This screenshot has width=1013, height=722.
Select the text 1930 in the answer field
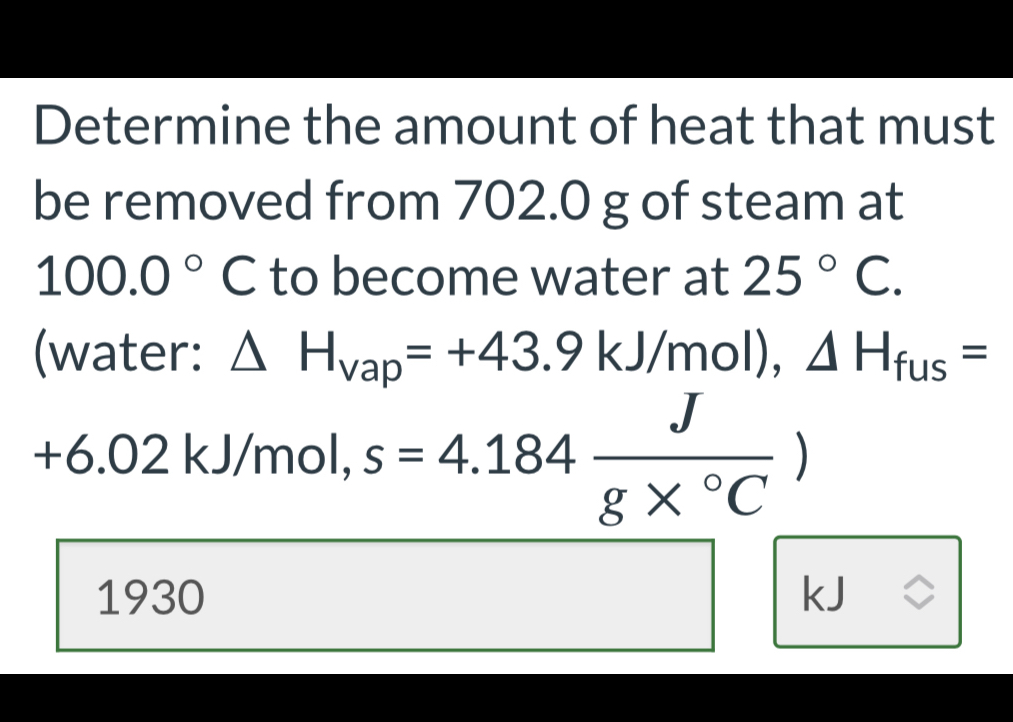pos(150,598)
